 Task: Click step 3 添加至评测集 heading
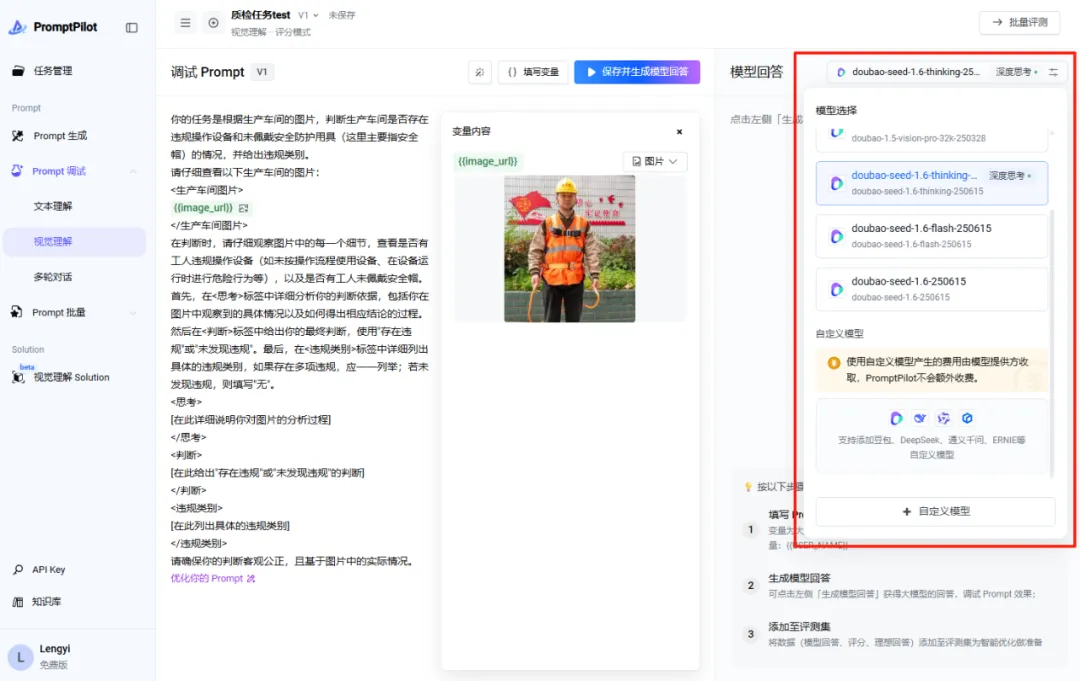pyautogui.click(x=799, y=626)
